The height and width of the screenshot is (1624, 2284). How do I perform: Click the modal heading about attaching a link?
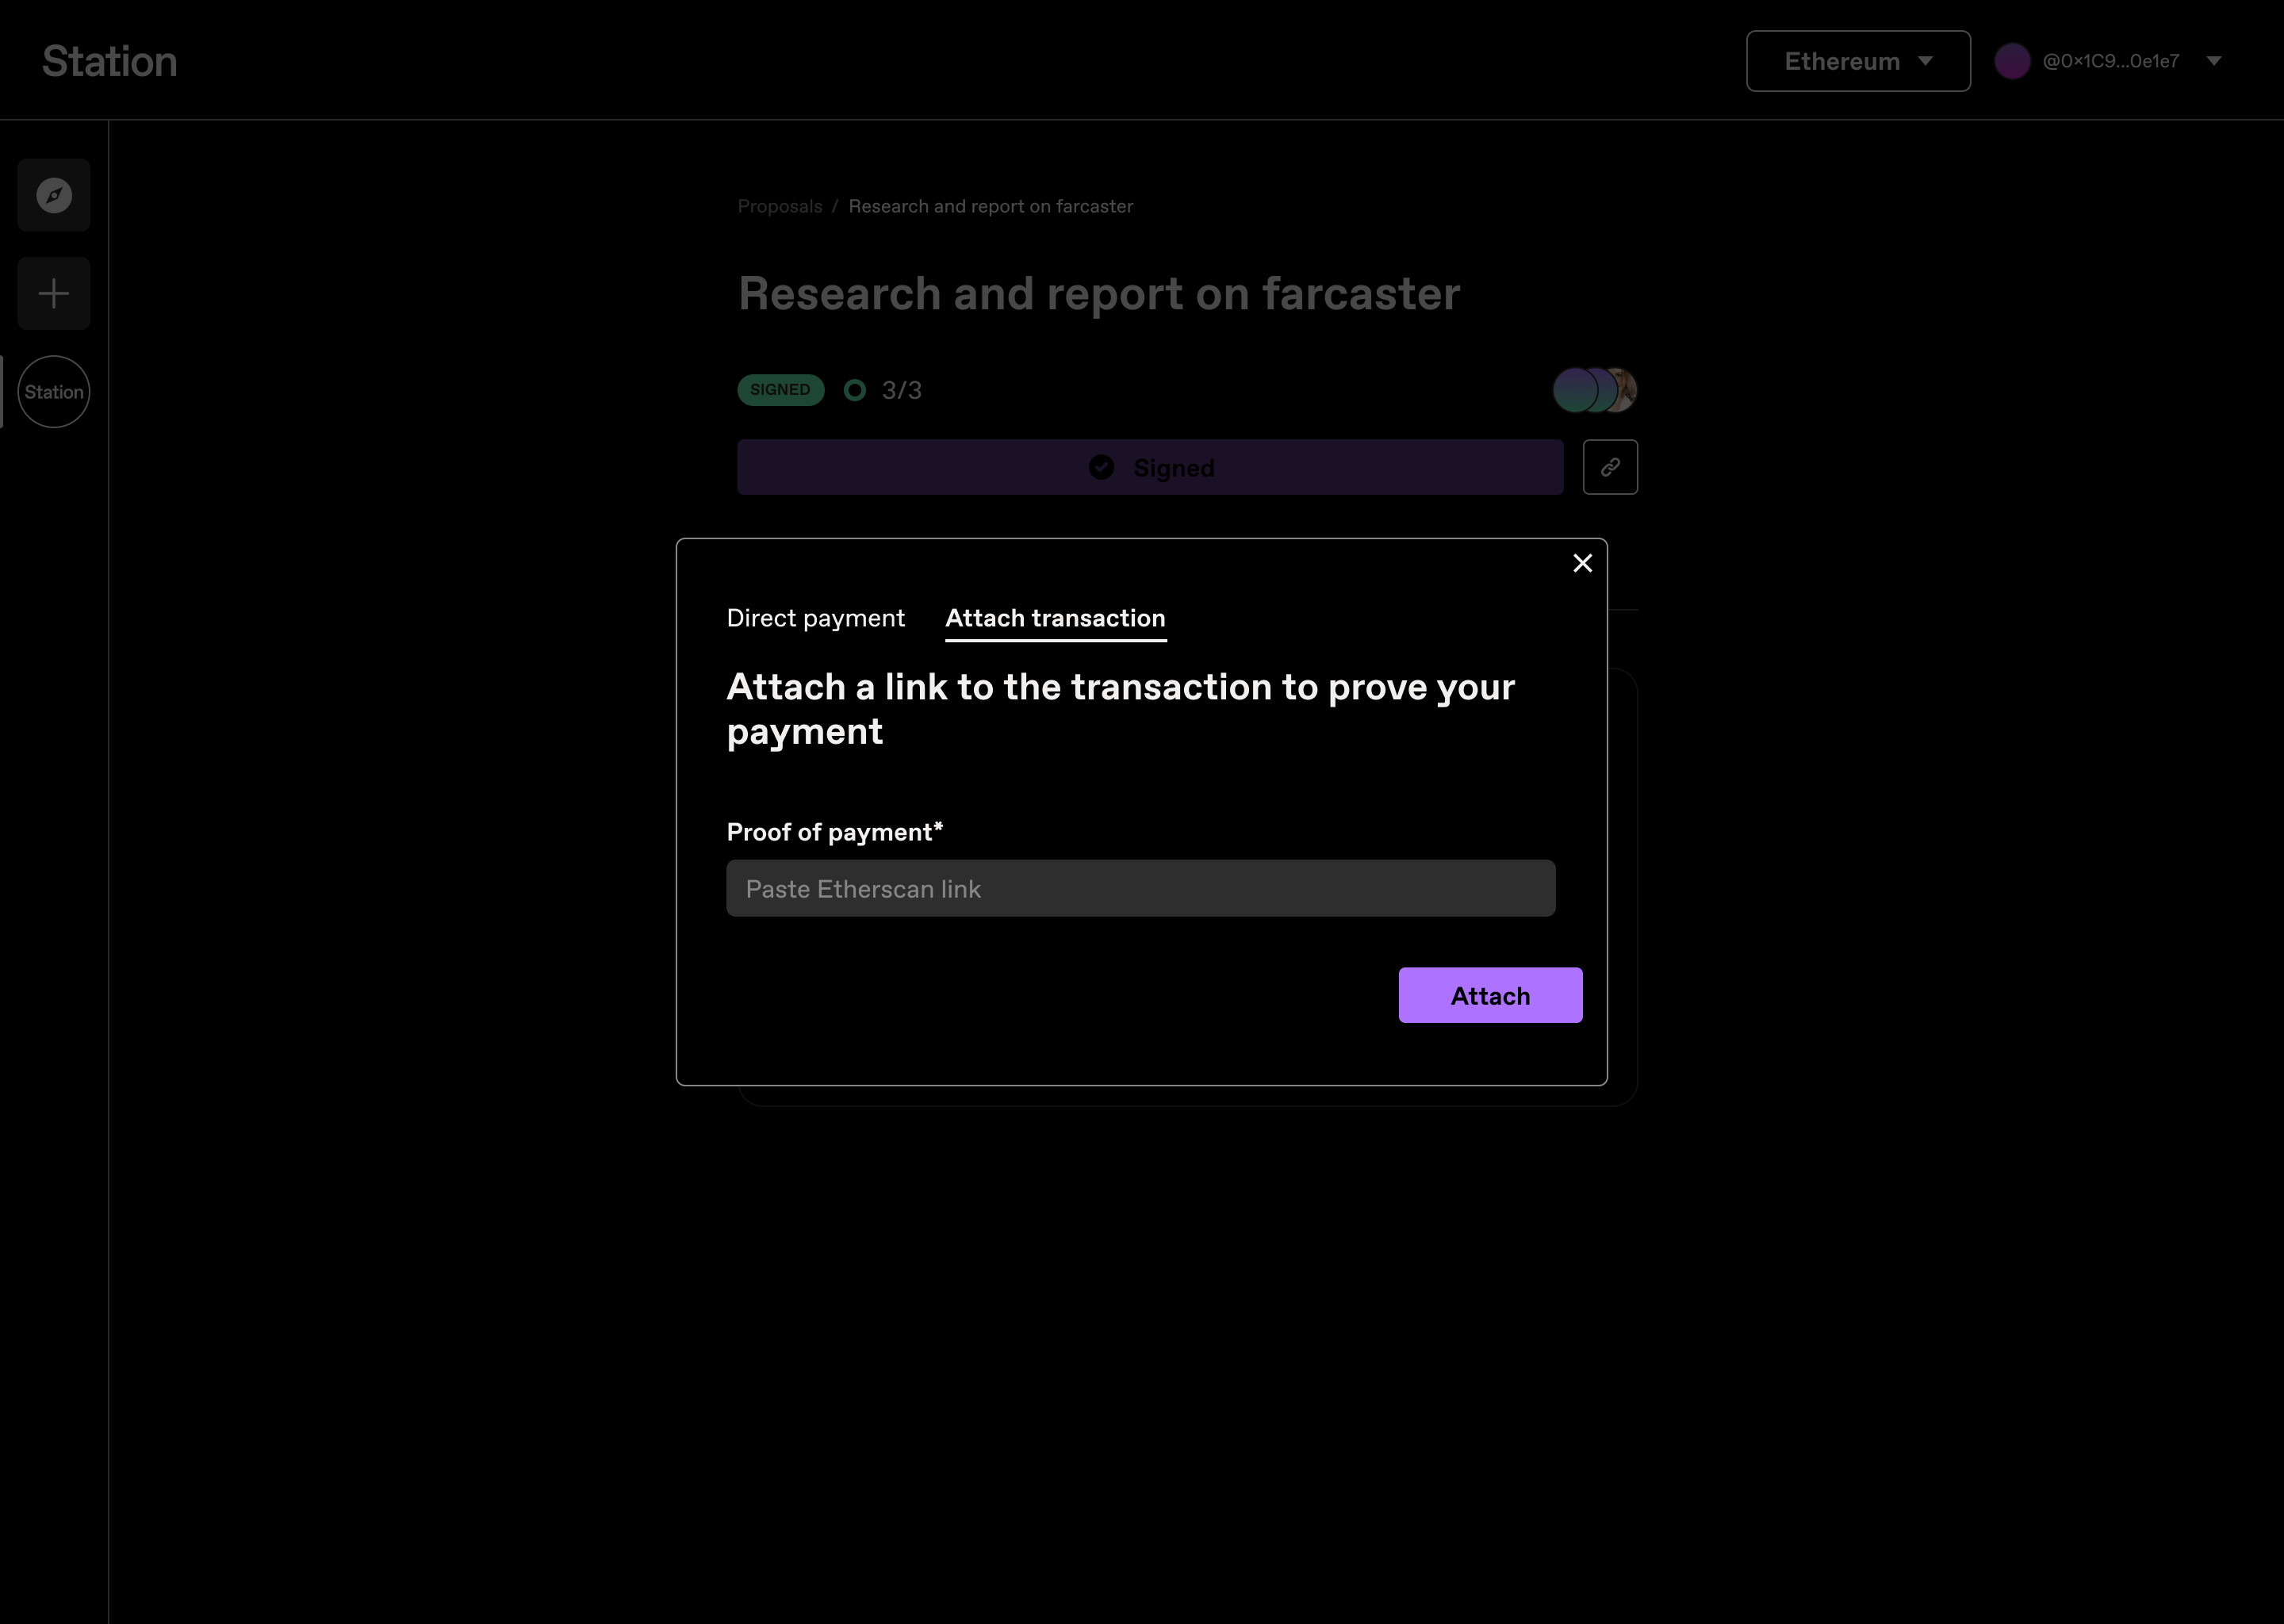[x=1120, y=709]
